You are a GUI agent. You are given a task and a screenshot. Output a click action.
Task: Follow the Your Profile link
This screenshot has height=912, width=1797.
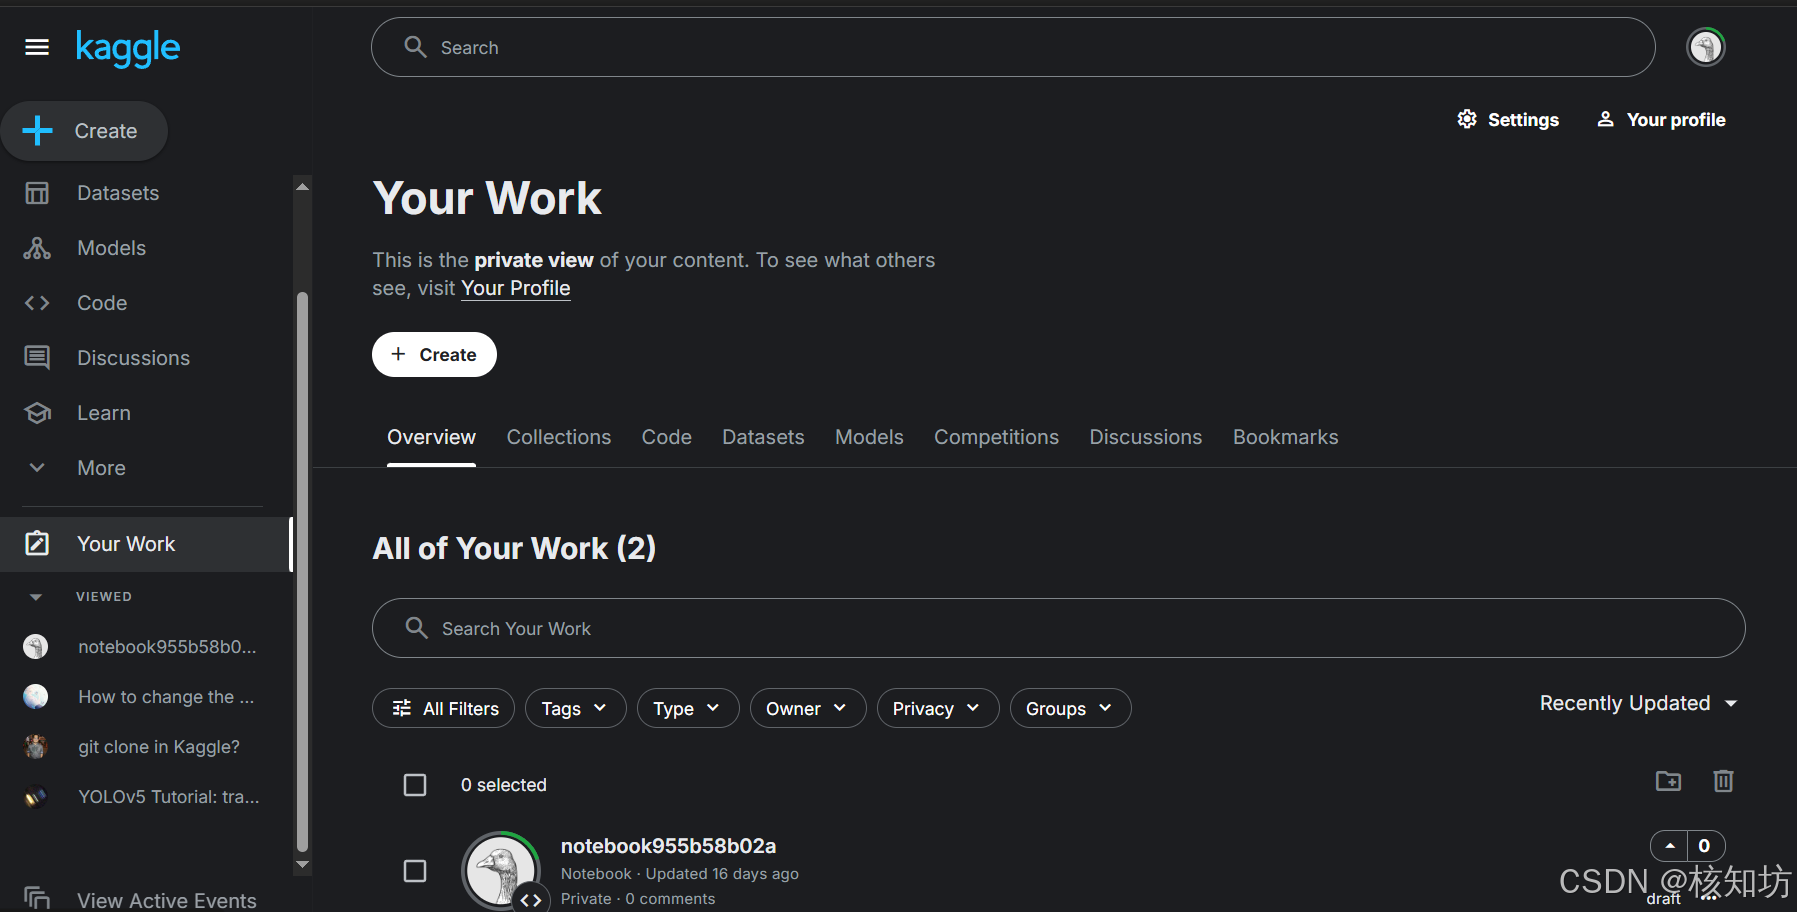coord(515,288)
